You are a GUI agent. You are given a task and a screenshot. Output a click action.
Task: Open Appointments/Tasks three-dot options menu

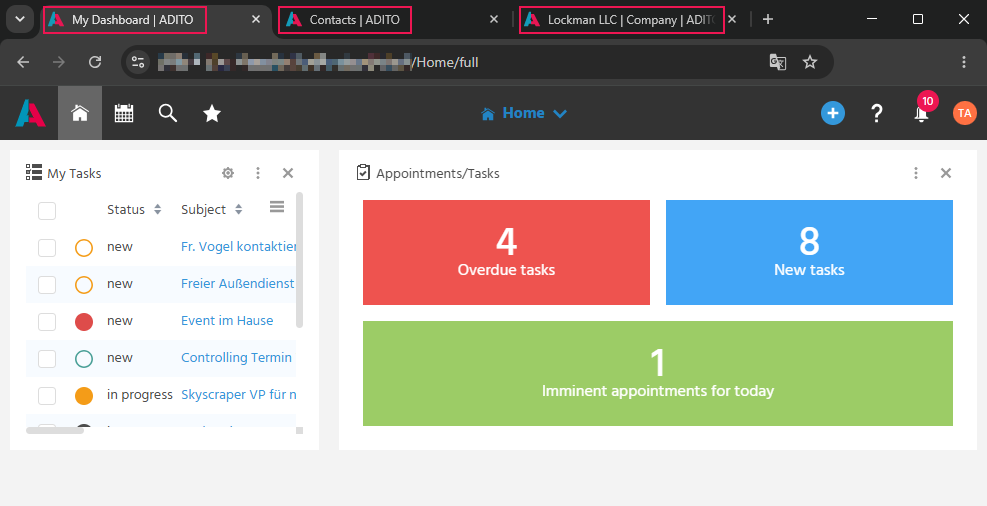916,173
